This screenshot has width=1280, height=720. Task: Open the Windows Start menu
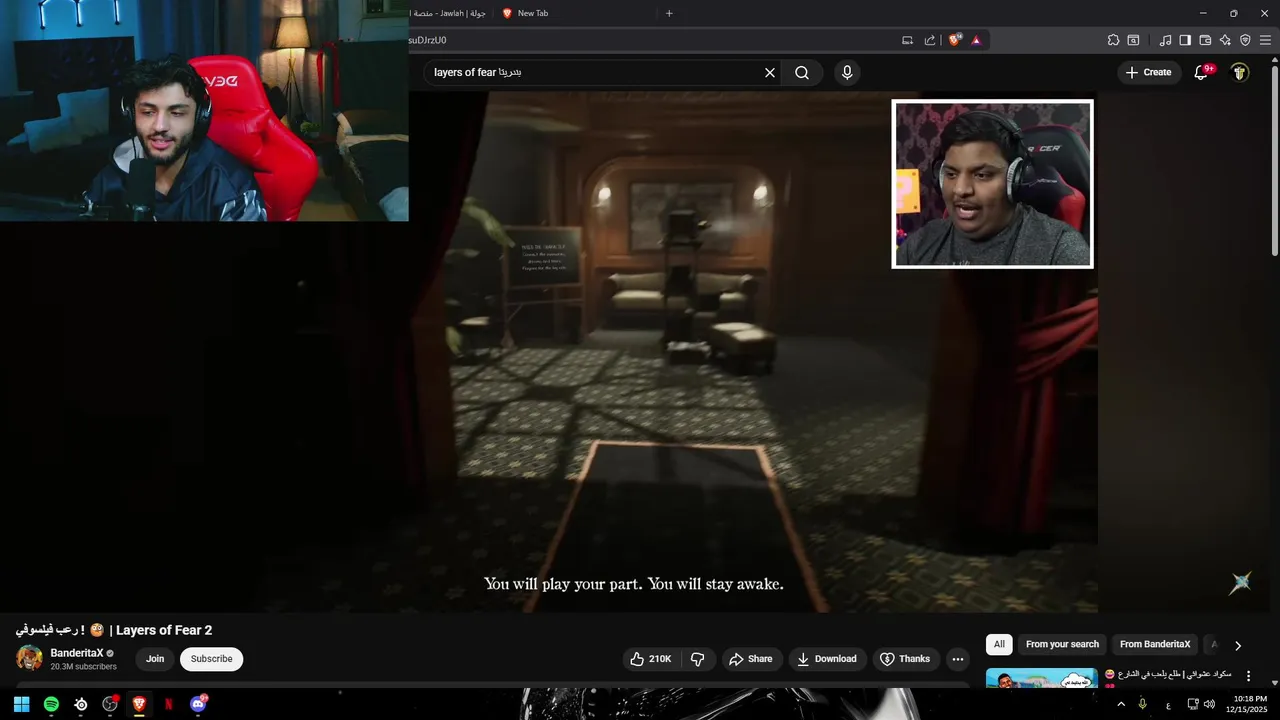coord(21,704)
